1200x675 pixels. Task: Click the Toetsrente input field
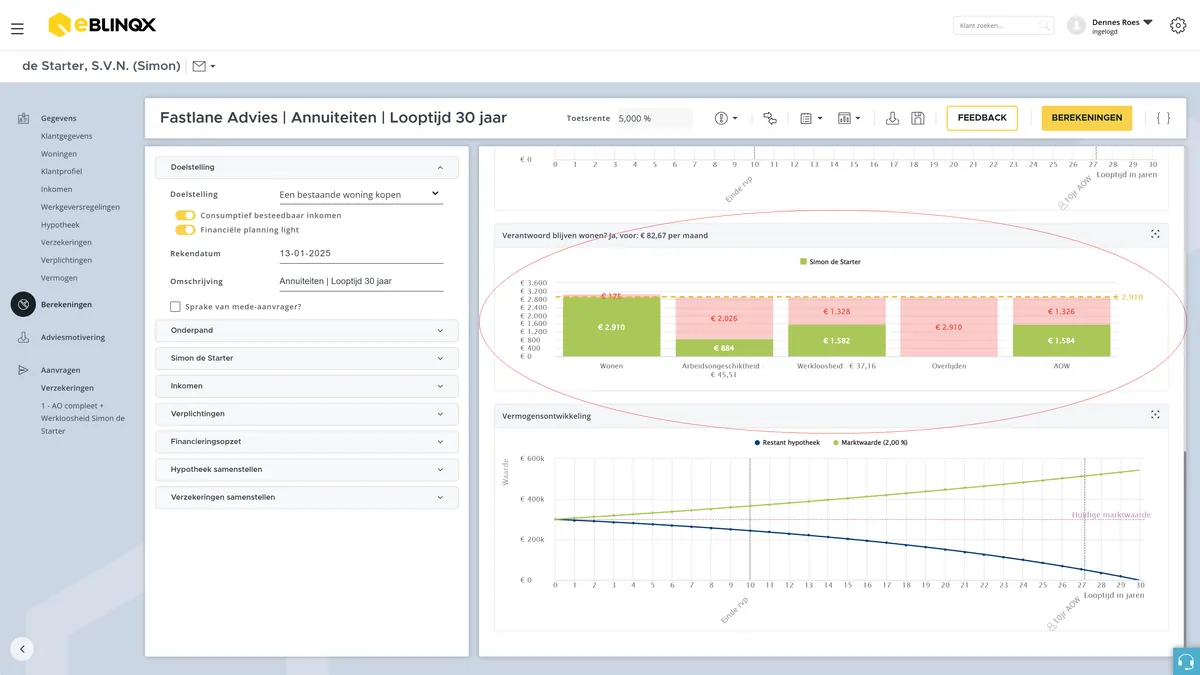[x=654, y=118]
